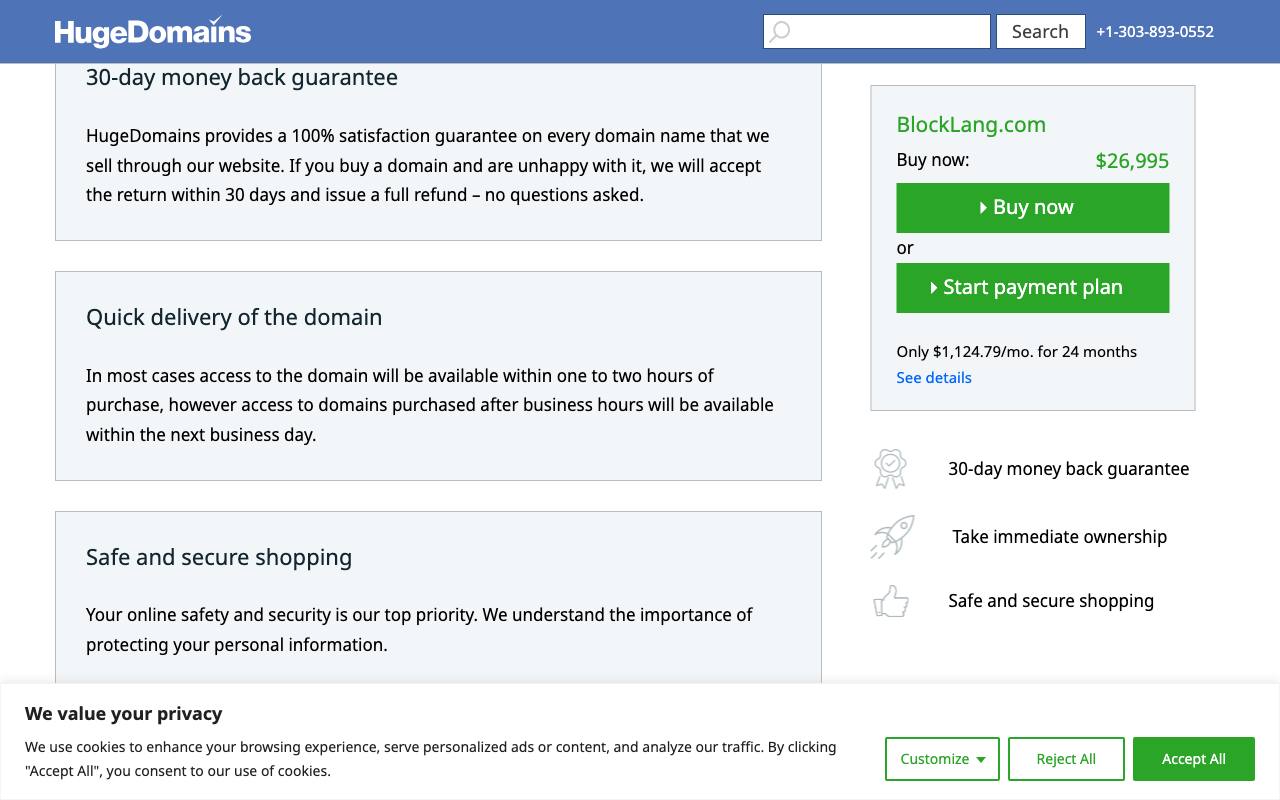This screenshot has width=1280, height=800.
Task: Click the money back guarantee ribbon icon
Action: [x=890, y=468]
